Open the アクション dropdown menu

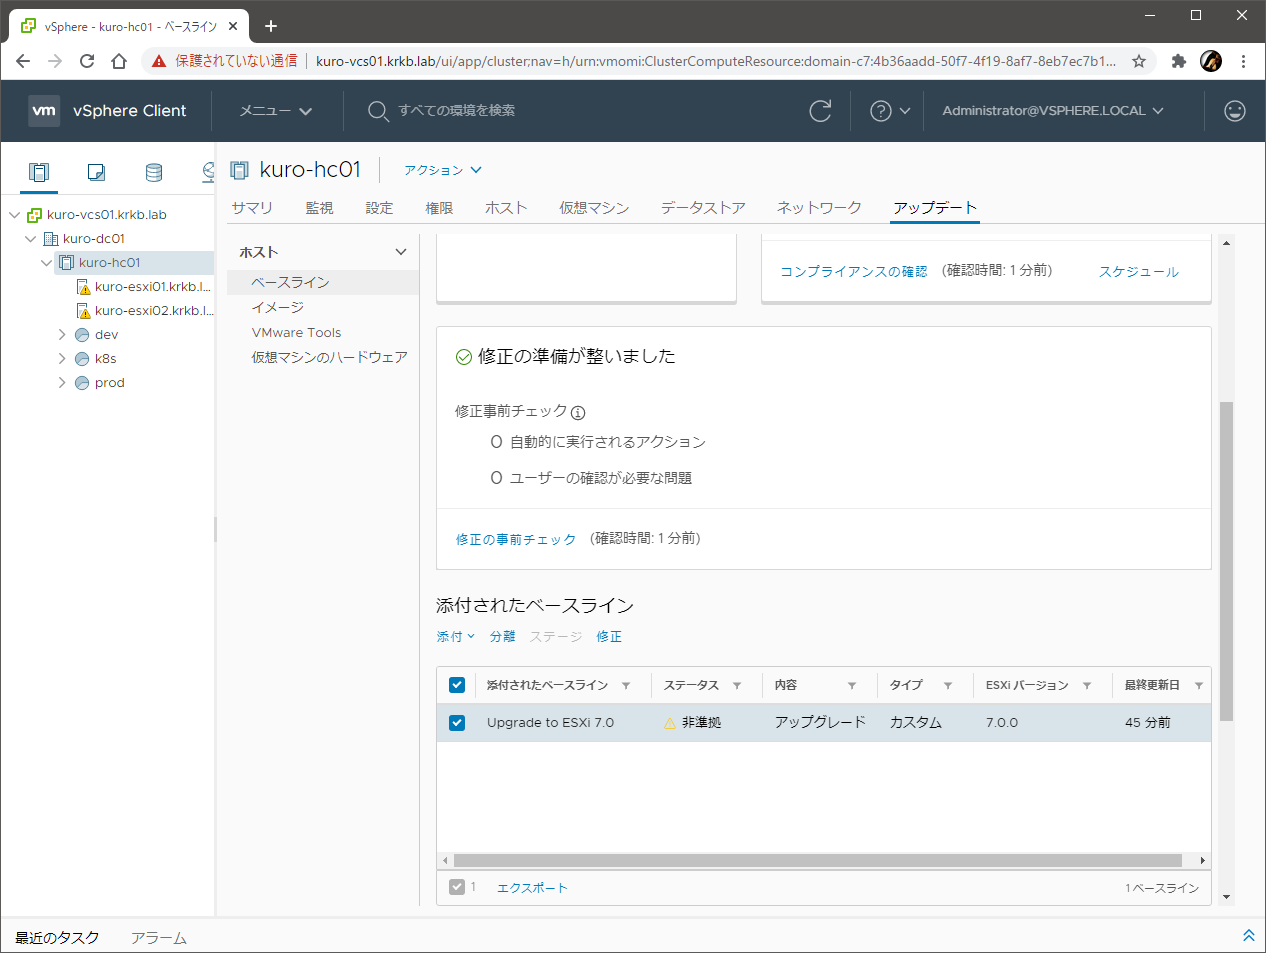coord(442,170)
